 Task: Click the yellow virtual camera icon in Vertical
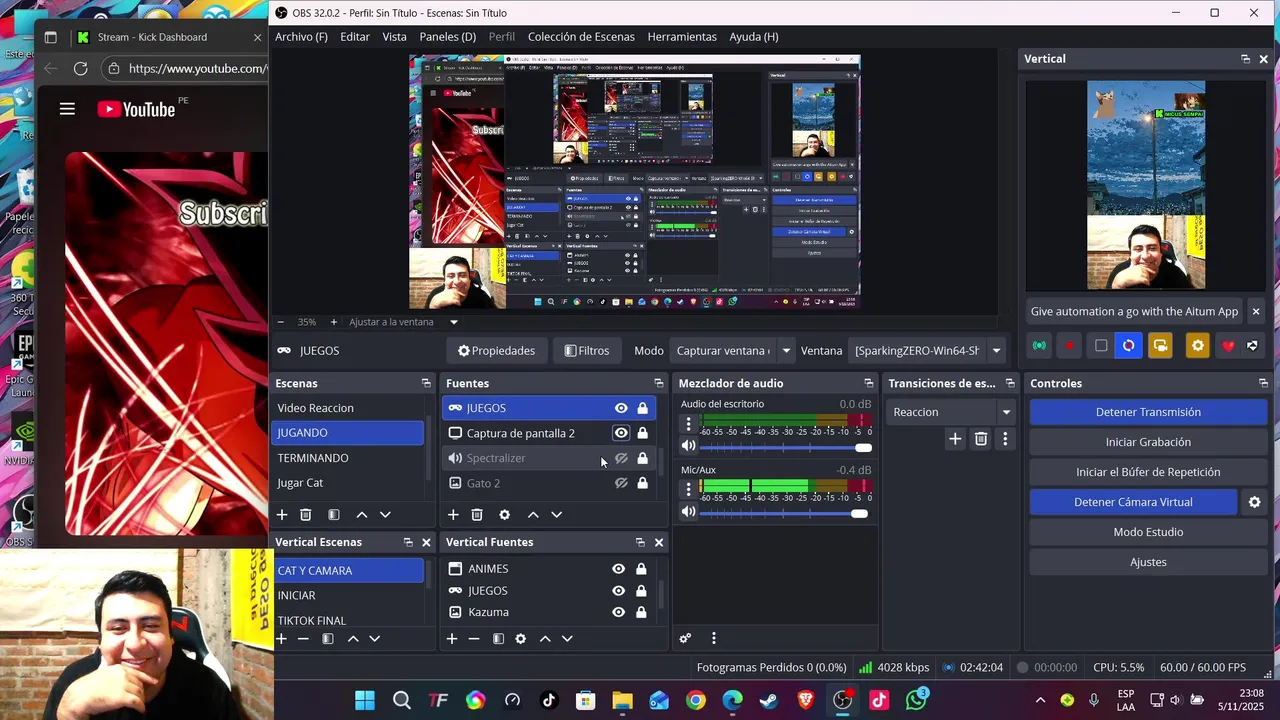pos(1160,346)
